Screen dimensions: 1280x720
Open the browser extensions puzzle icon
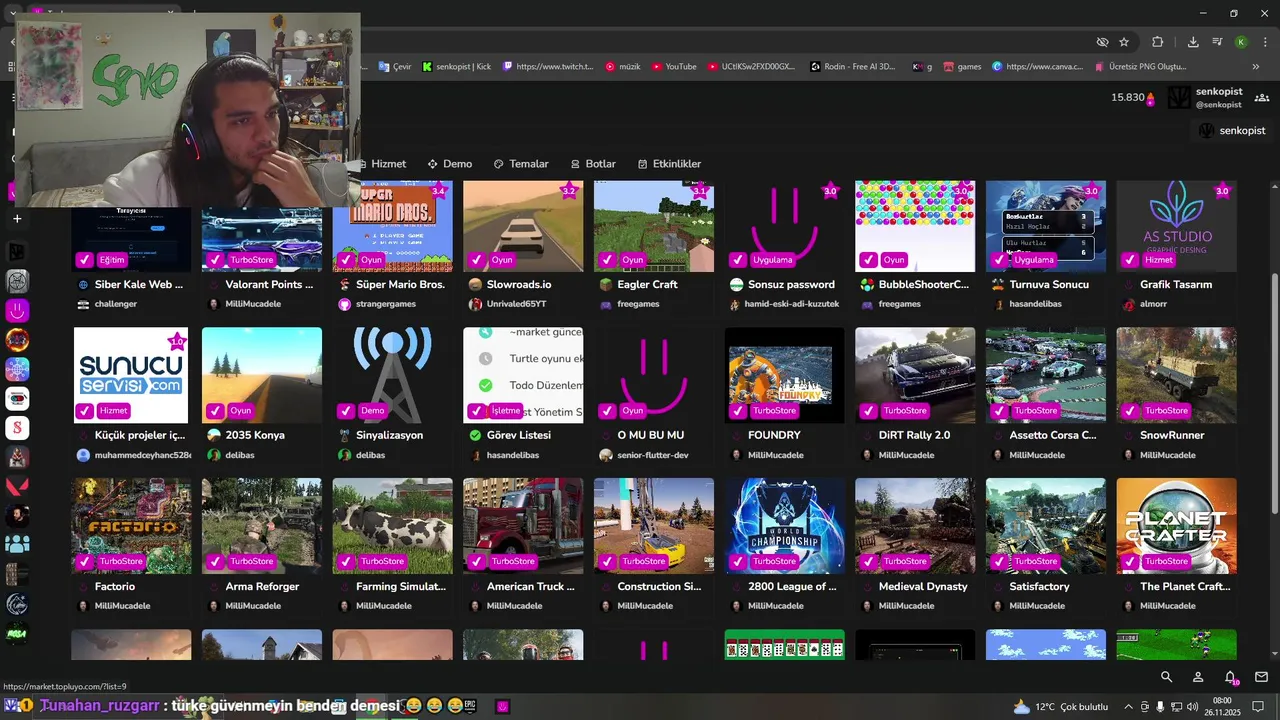1158,42
